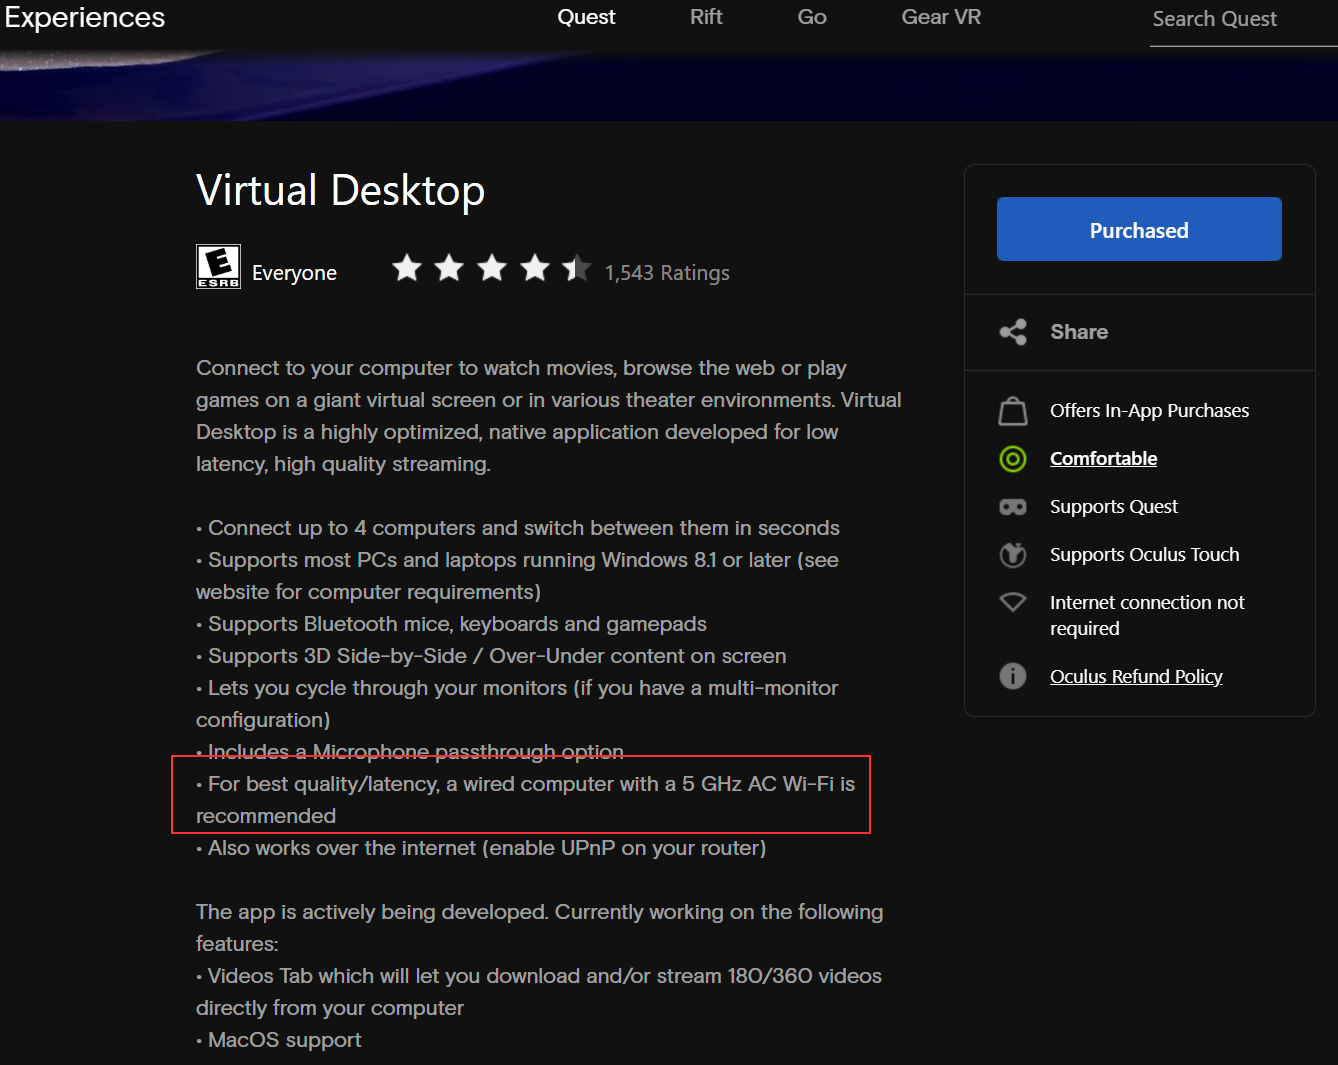Click the 'Includes a Microphone passthrough option' line
The height and width of the screenshot is (1065, 1338).
[410, 751]
